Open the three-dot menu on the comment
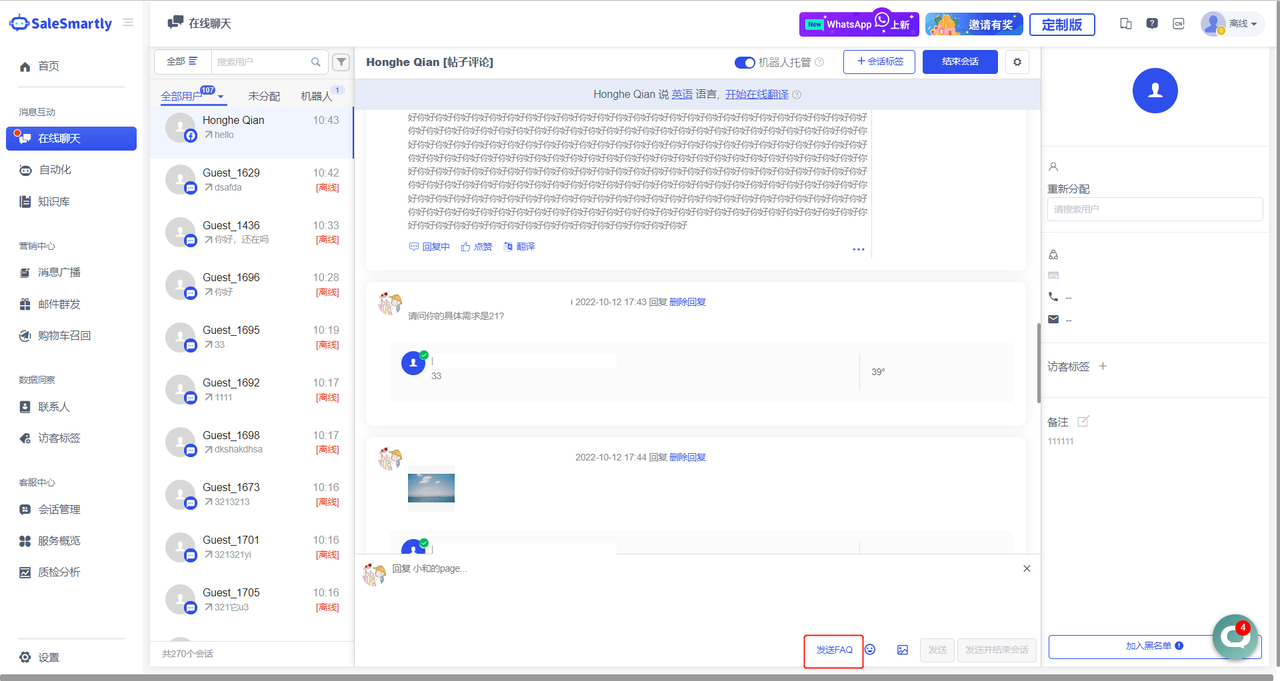Screen dimensions: 1280x681 pyautogui.click(x=858, y=249)
